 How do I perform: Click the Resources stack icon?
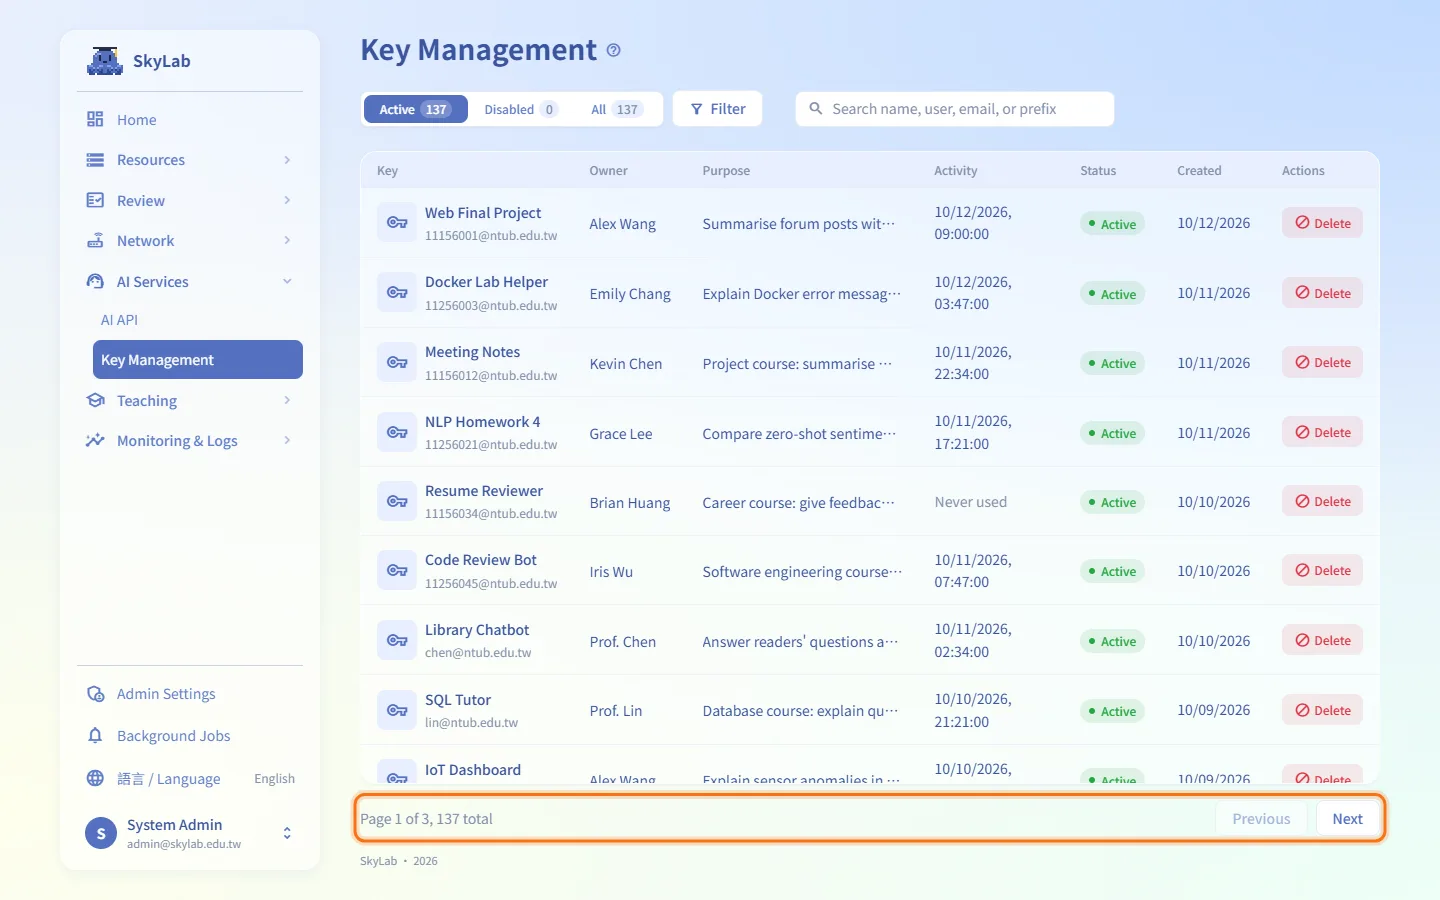point(95,160)
